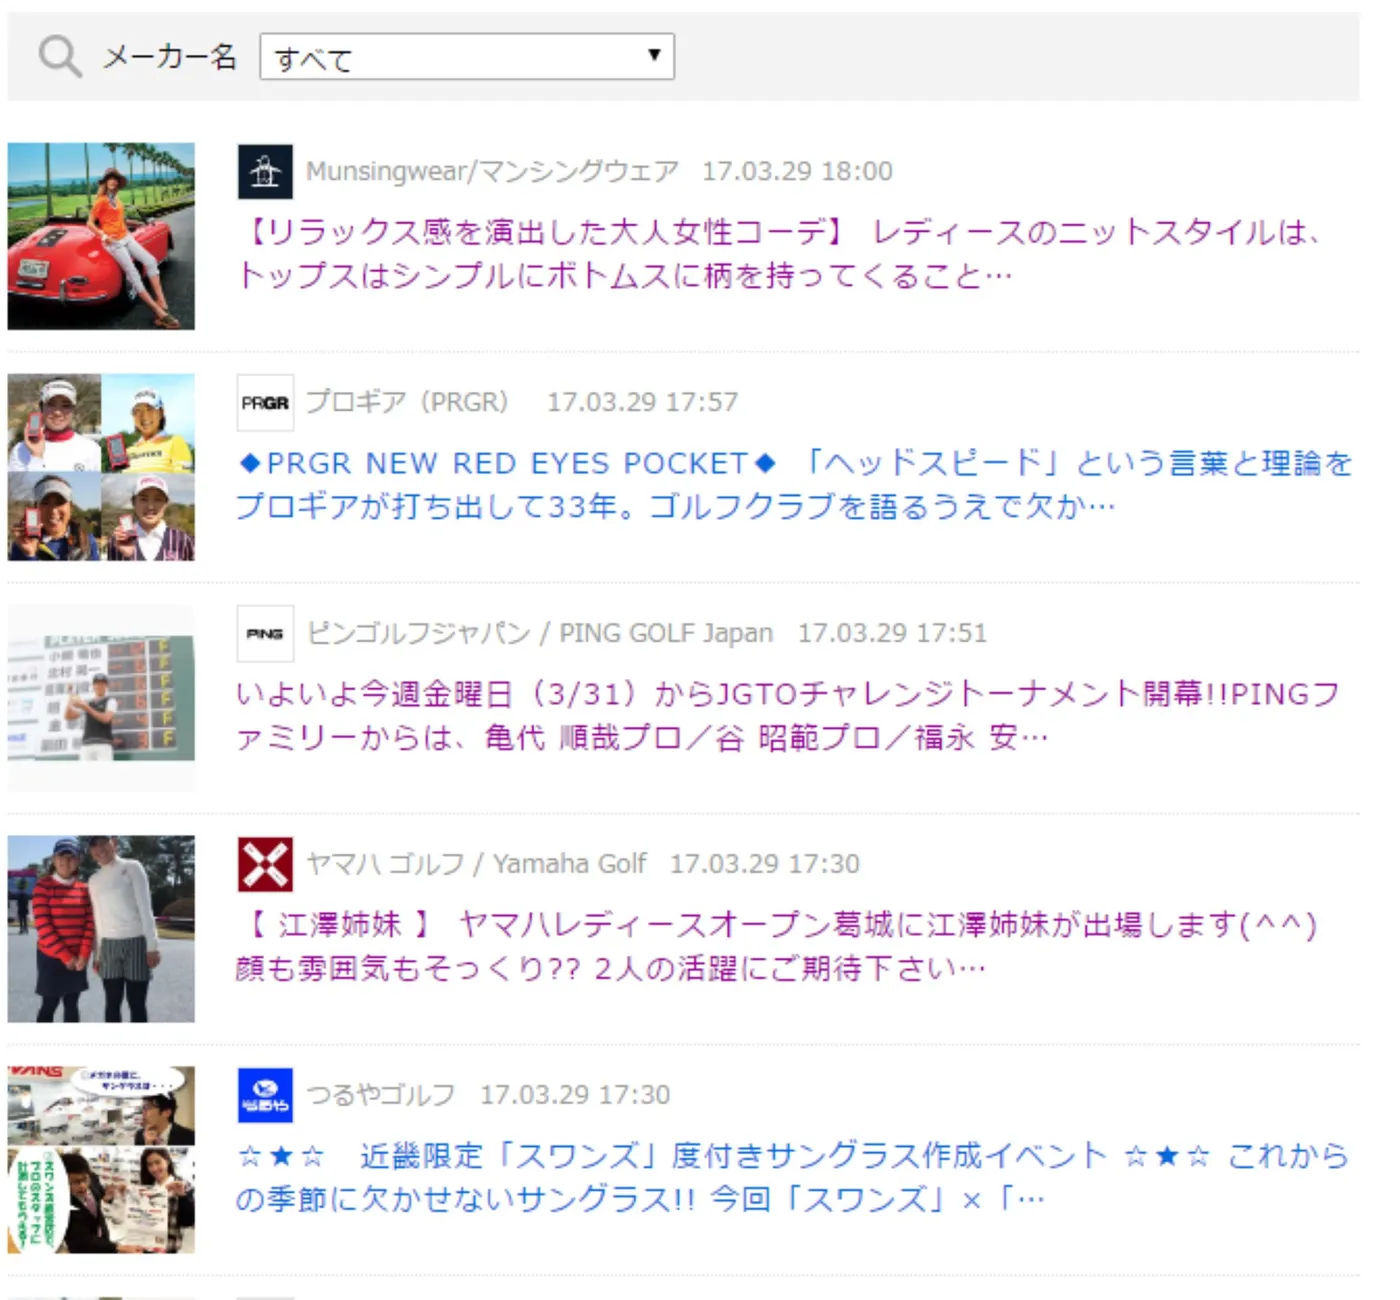Open the PRGR NEW RED EYES POCKET article
1400x1300 pixels.
(790, 485)
